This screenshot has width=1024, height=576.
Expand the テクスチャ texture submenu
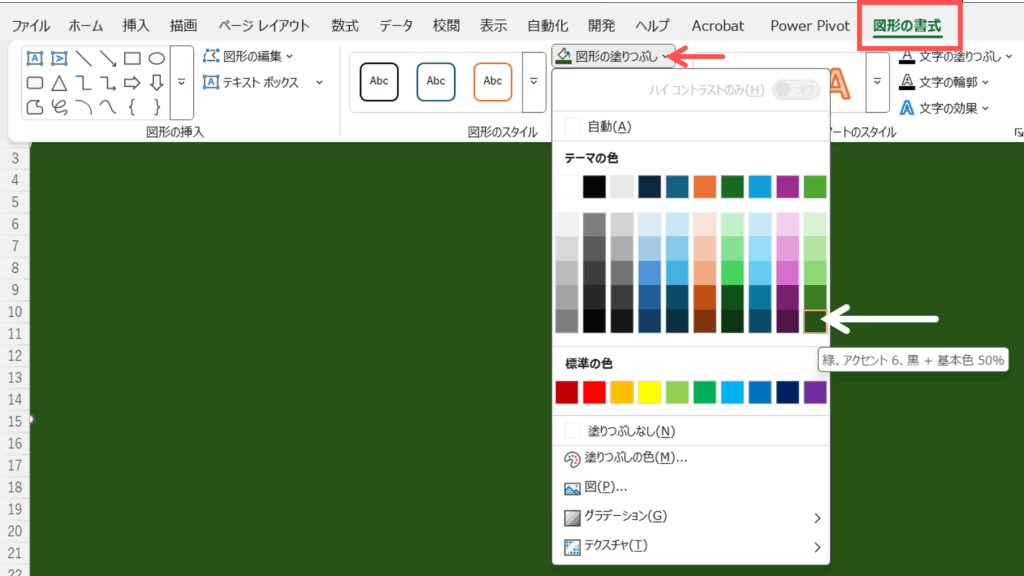coord(816,546)
